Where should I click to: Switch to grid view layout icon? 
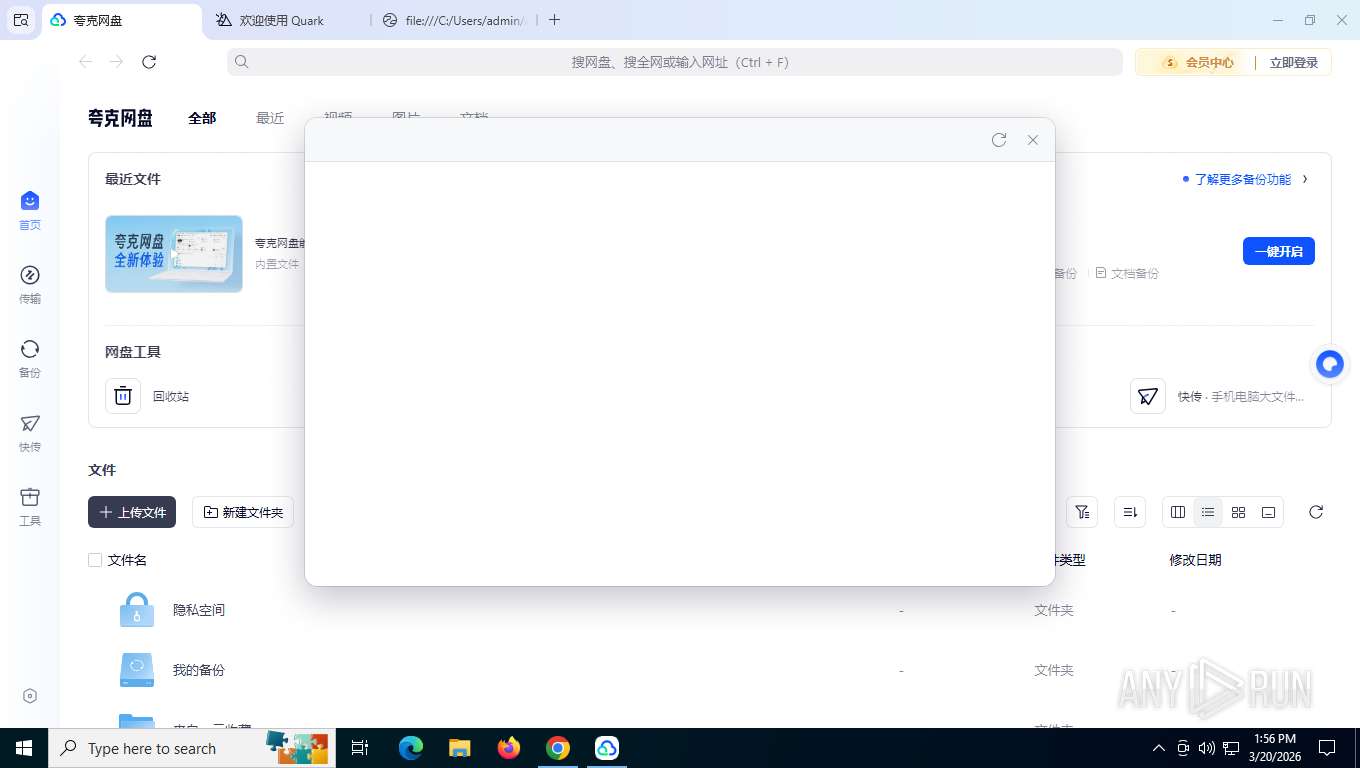point(1239,512)
